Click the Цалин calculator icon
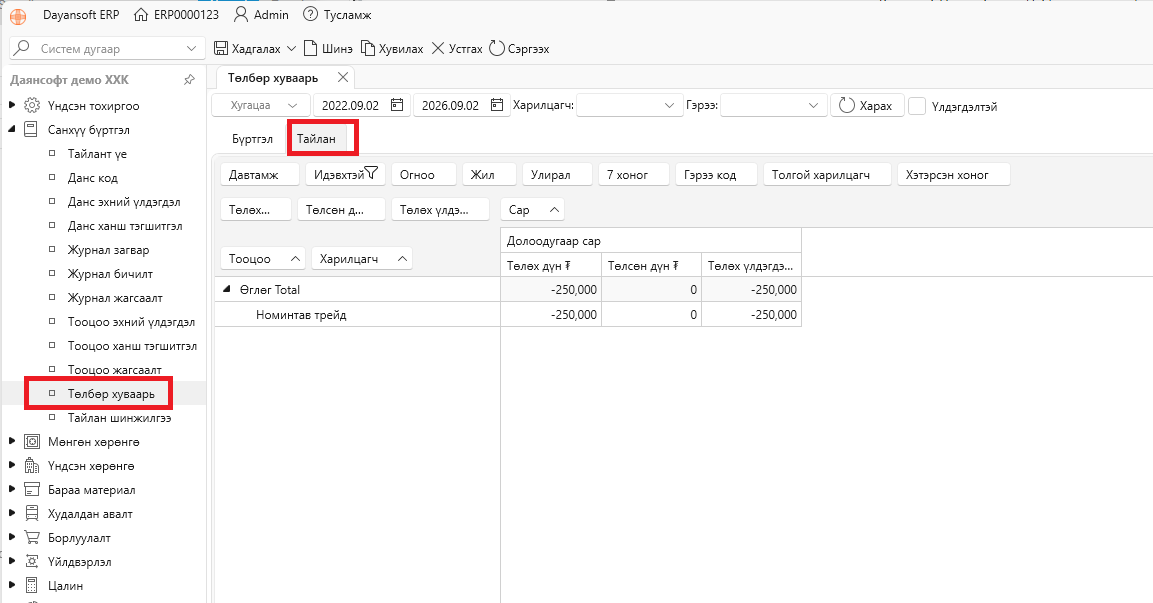The image size is (1153, 603). [32, 585]
